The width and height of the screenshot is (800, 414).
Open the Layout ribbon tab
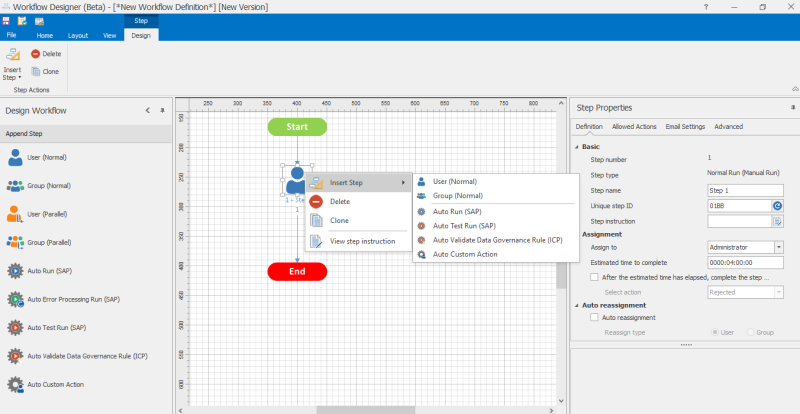click(x=78, y=34)
